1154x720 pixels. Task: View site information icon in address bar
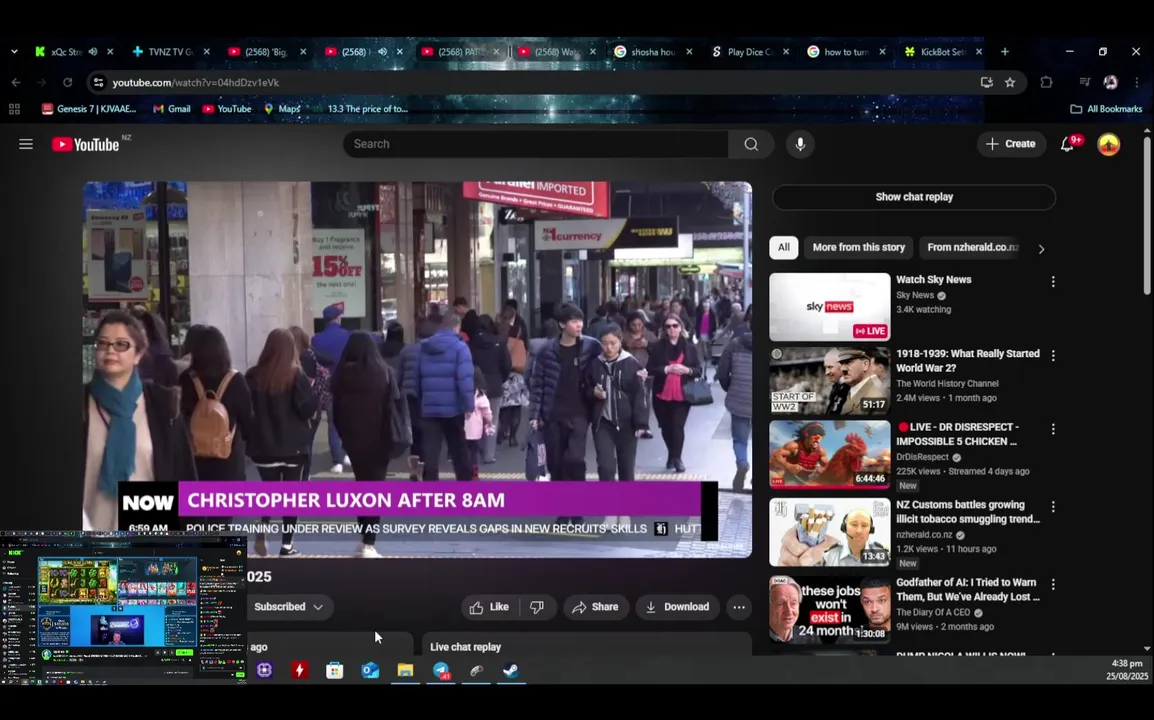click(x=99, y=82)
